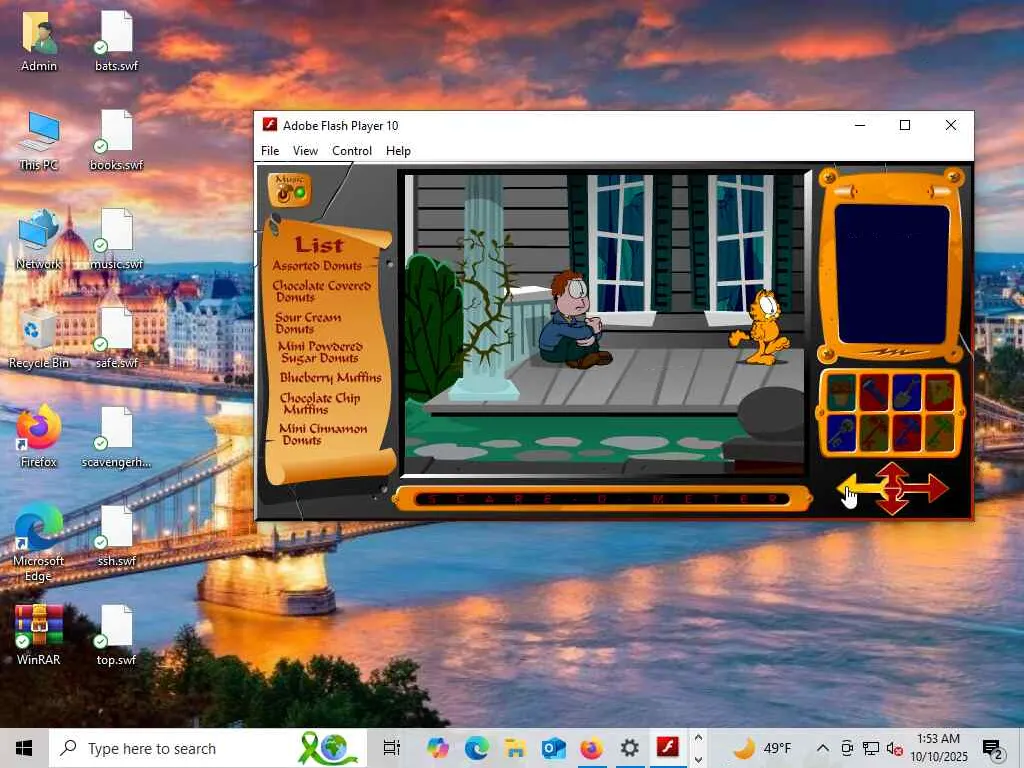Click the Flash Player taskbar button
The height and width of the screenshot is (768, 1024).
click(667, 748)
